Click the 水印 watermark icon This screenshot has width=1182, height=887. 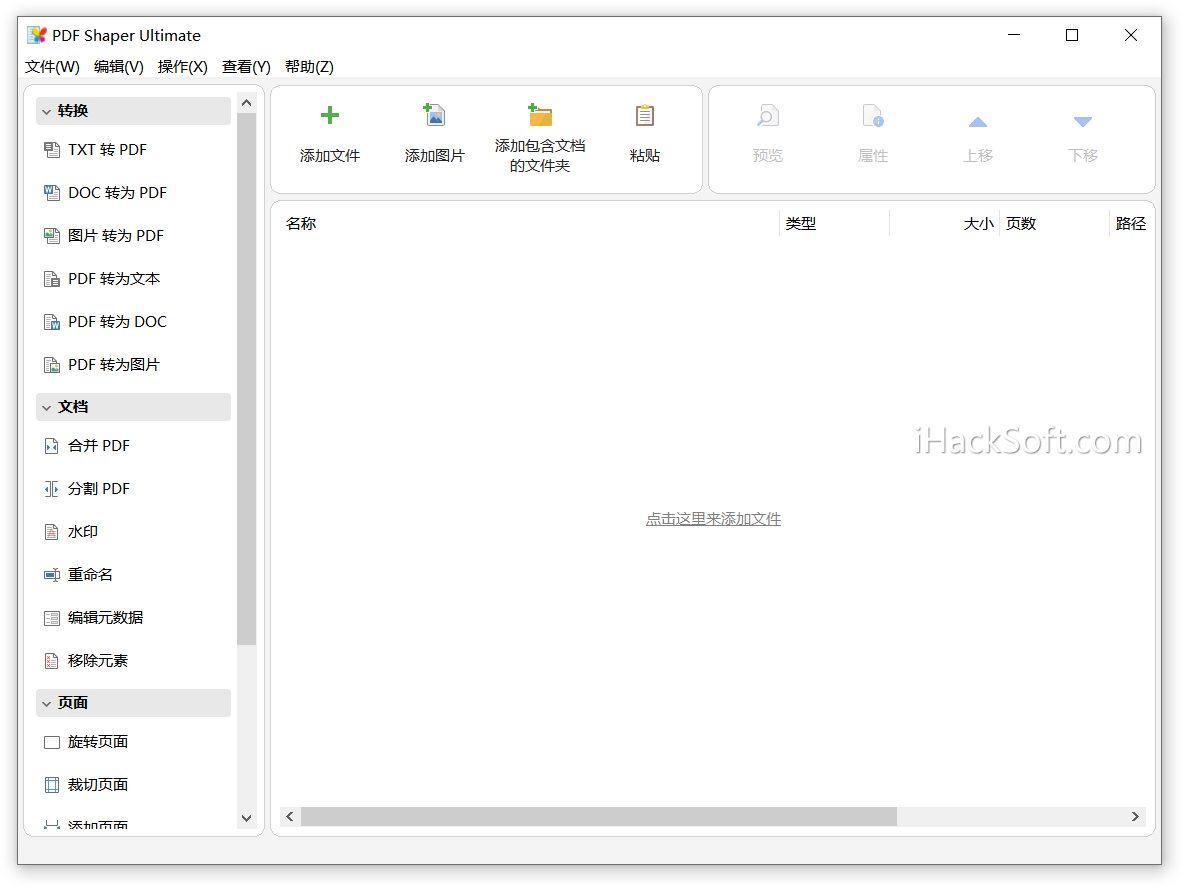coord(52,532)
